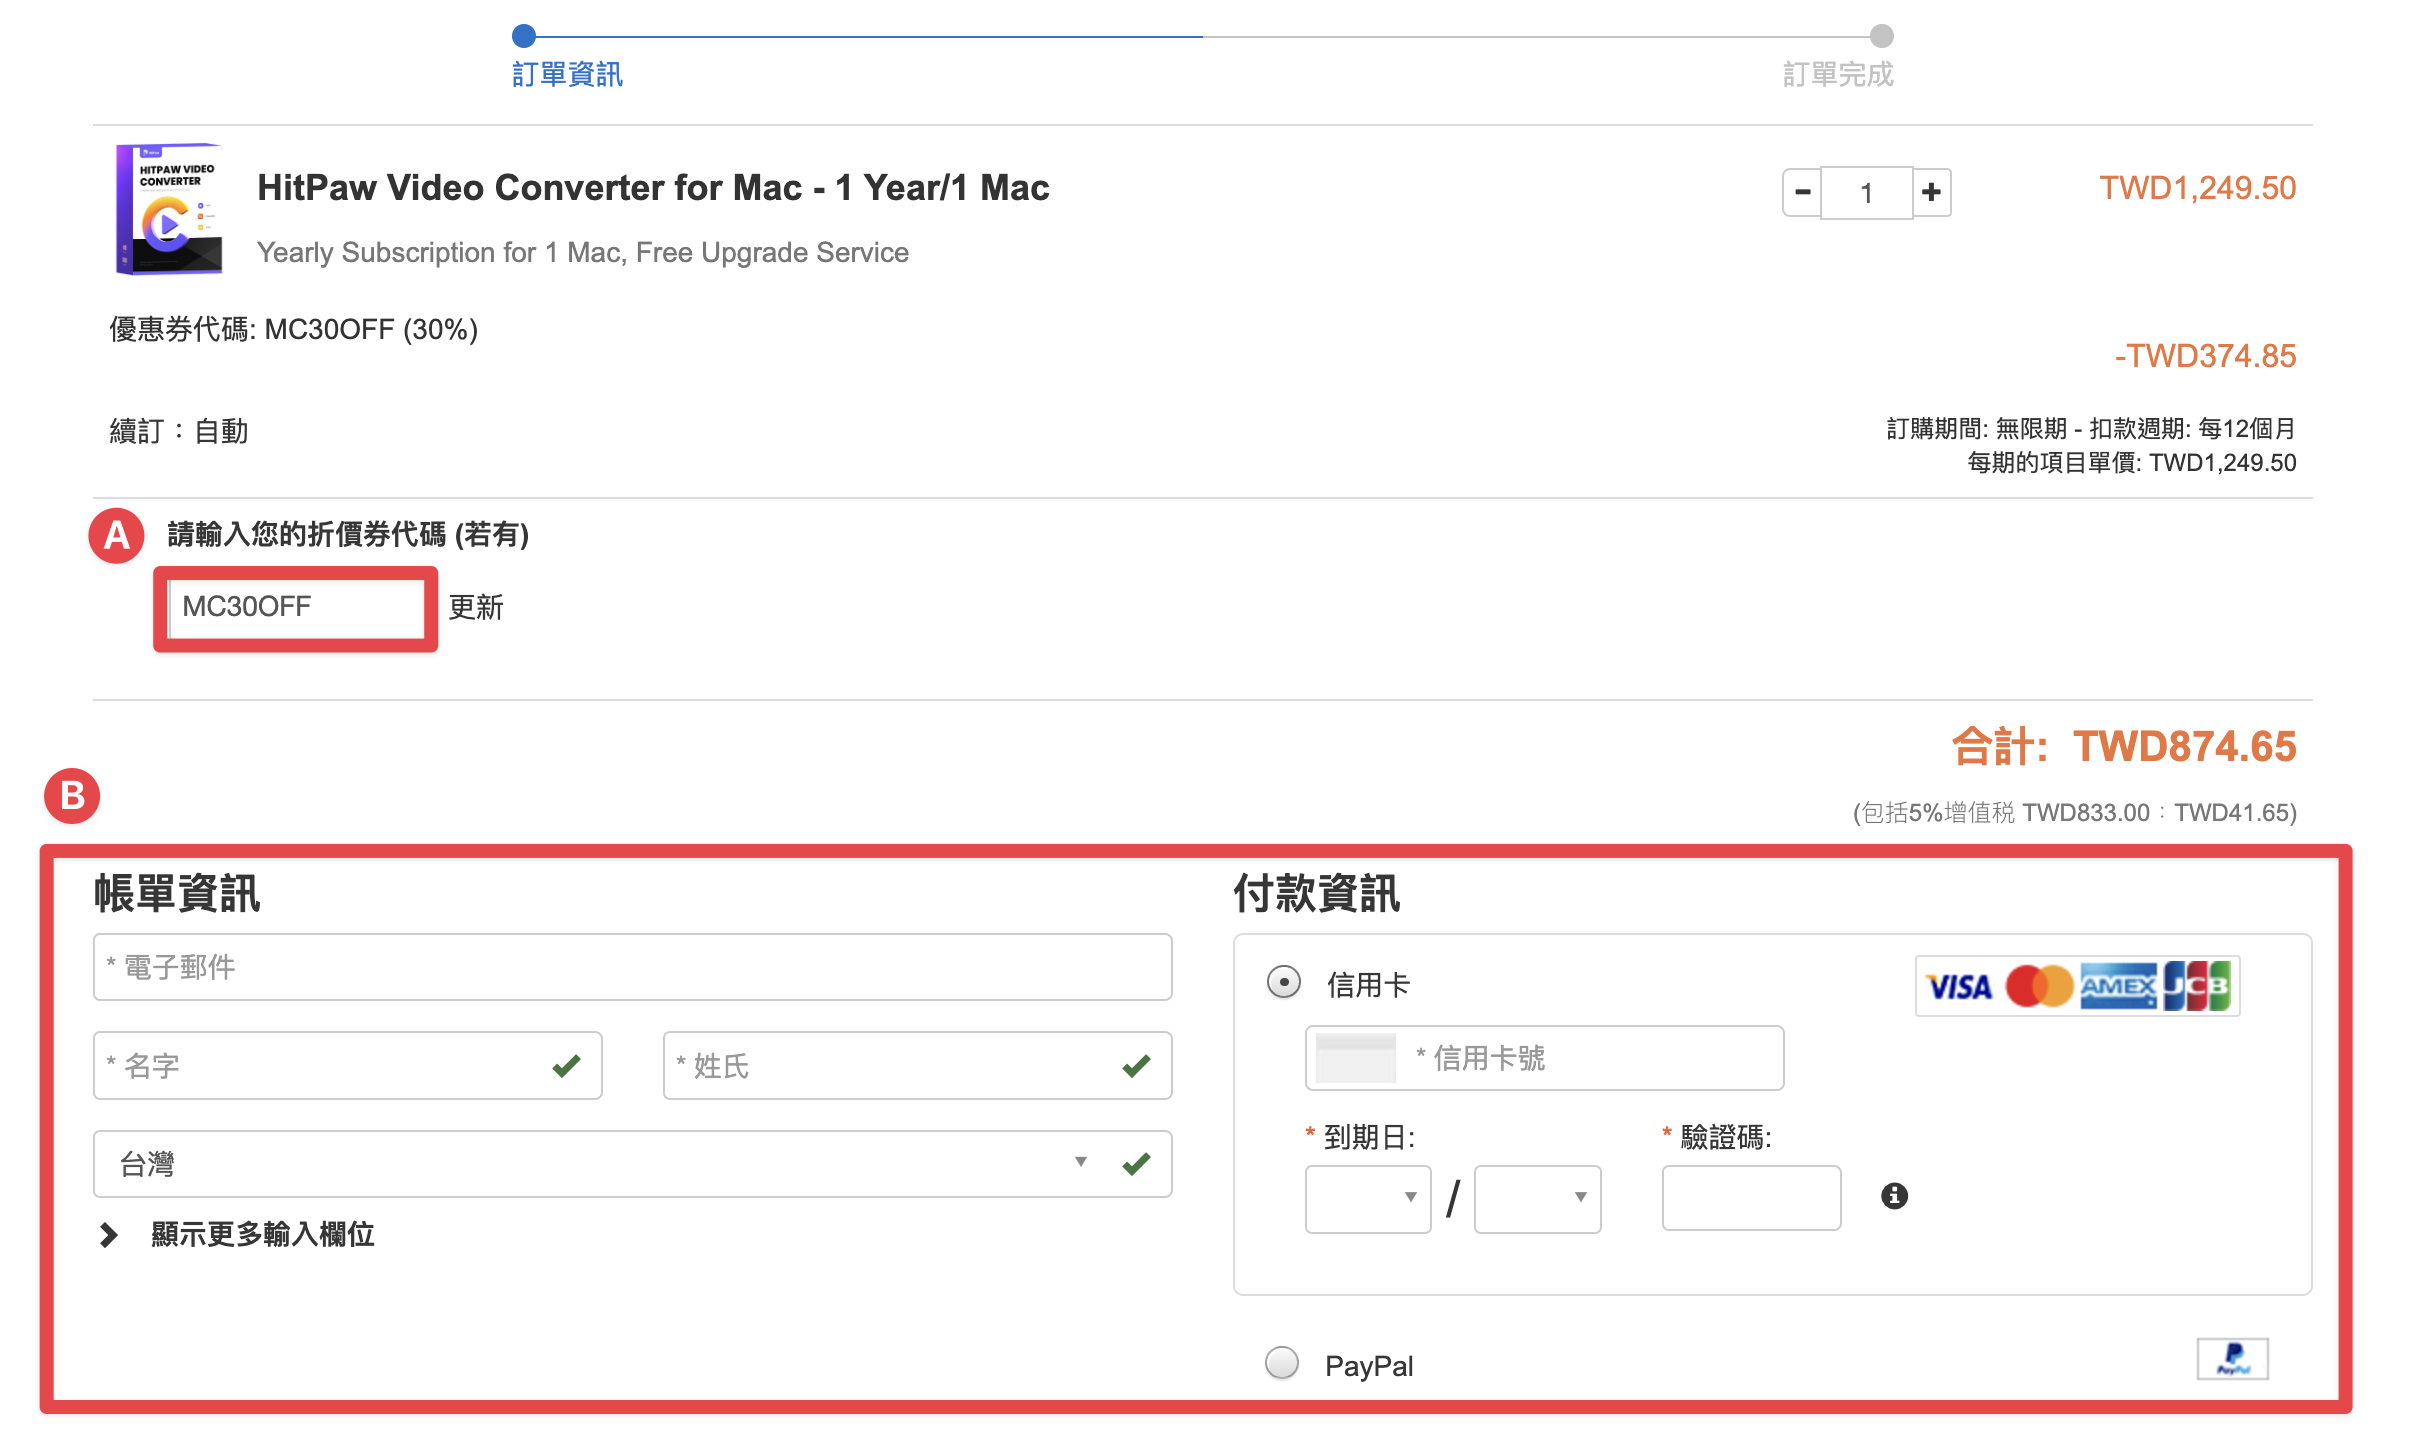Screen dimensions: 2412x1432
Task: Click the PayPal payment option label
Action: 1369,1366
